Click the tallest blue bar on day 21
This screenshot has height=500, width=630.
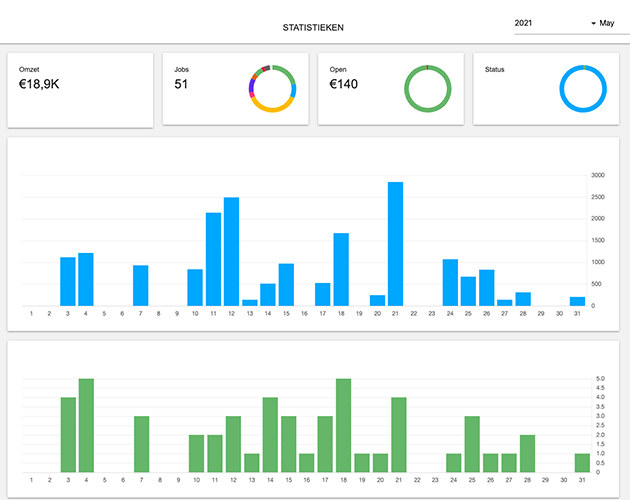click(x=395, y=244)
